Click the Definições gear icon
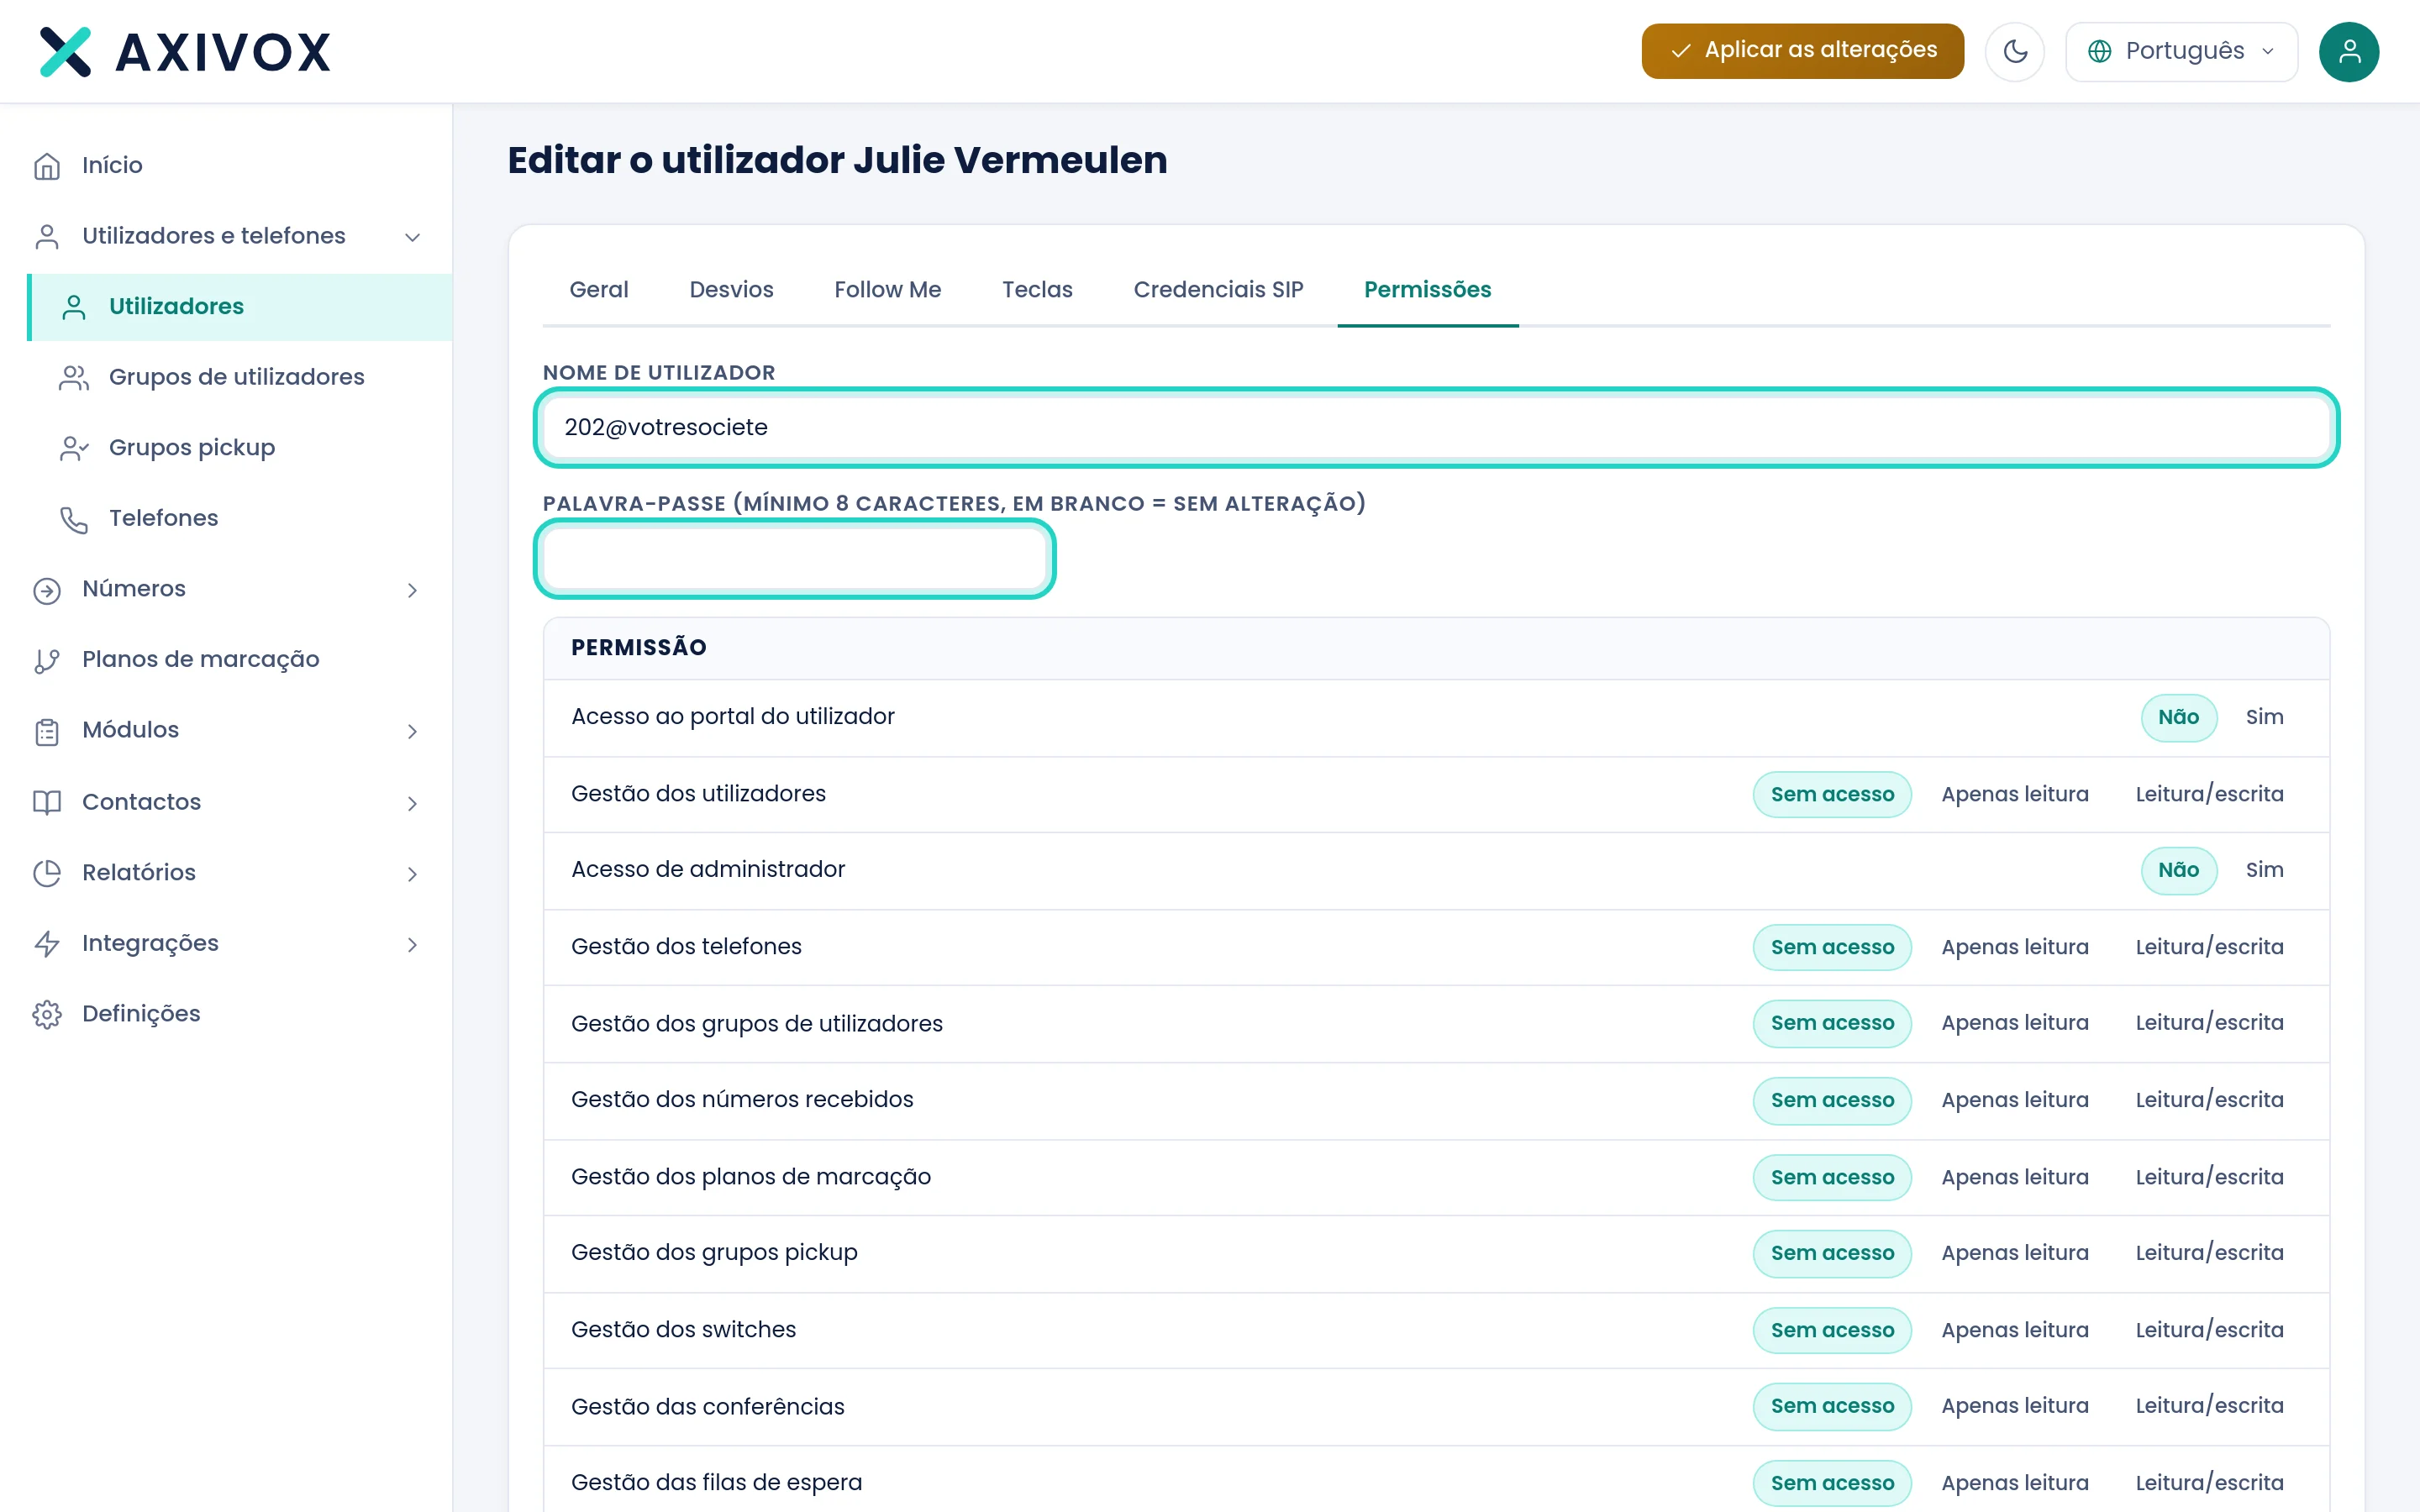The image size is (2420, 1512). 47,1014
